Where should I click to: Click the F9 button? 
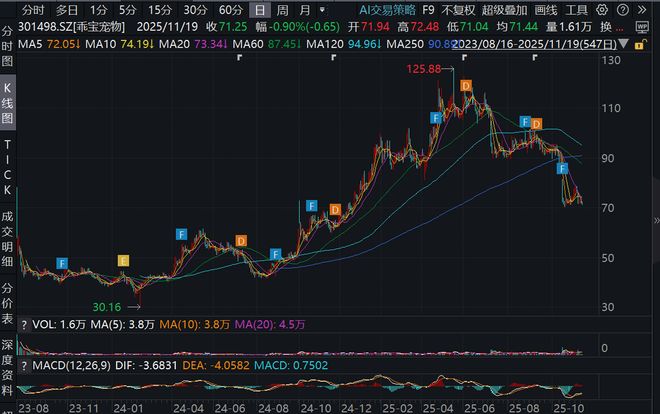[x=428, y=10]
